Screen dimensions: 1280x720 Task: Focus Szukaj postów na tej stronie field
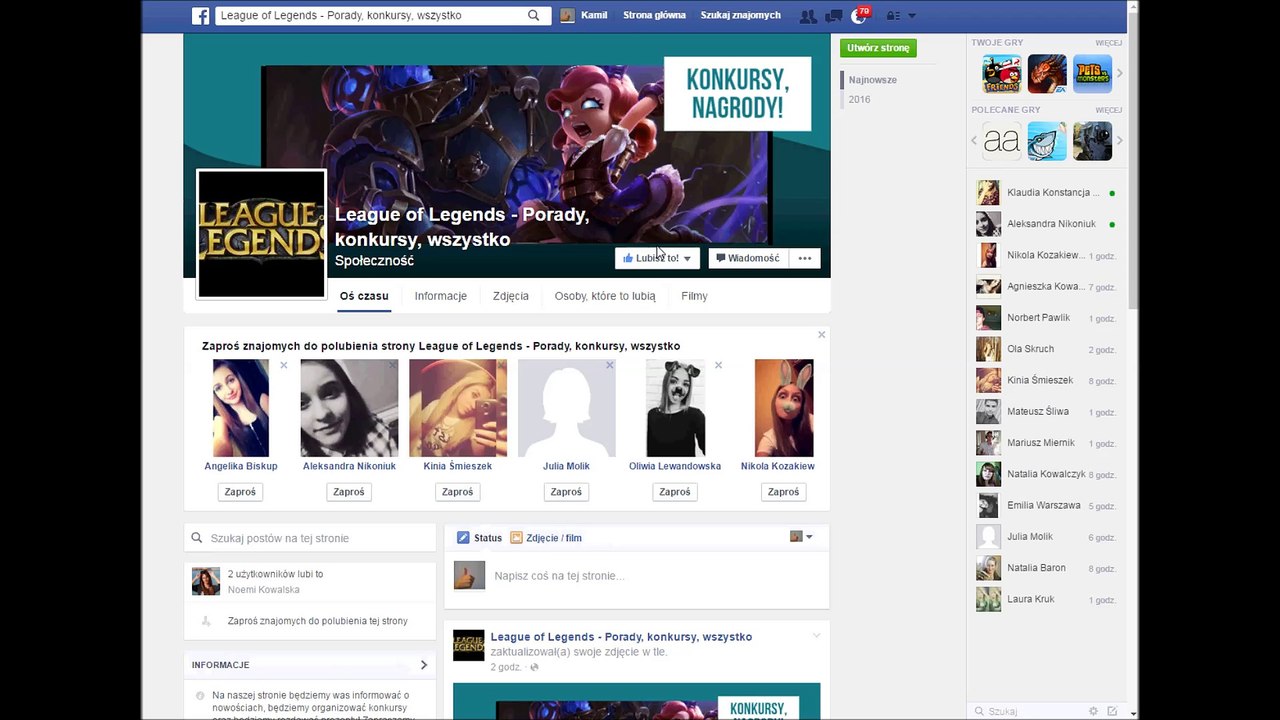click(x=310, y=538)
